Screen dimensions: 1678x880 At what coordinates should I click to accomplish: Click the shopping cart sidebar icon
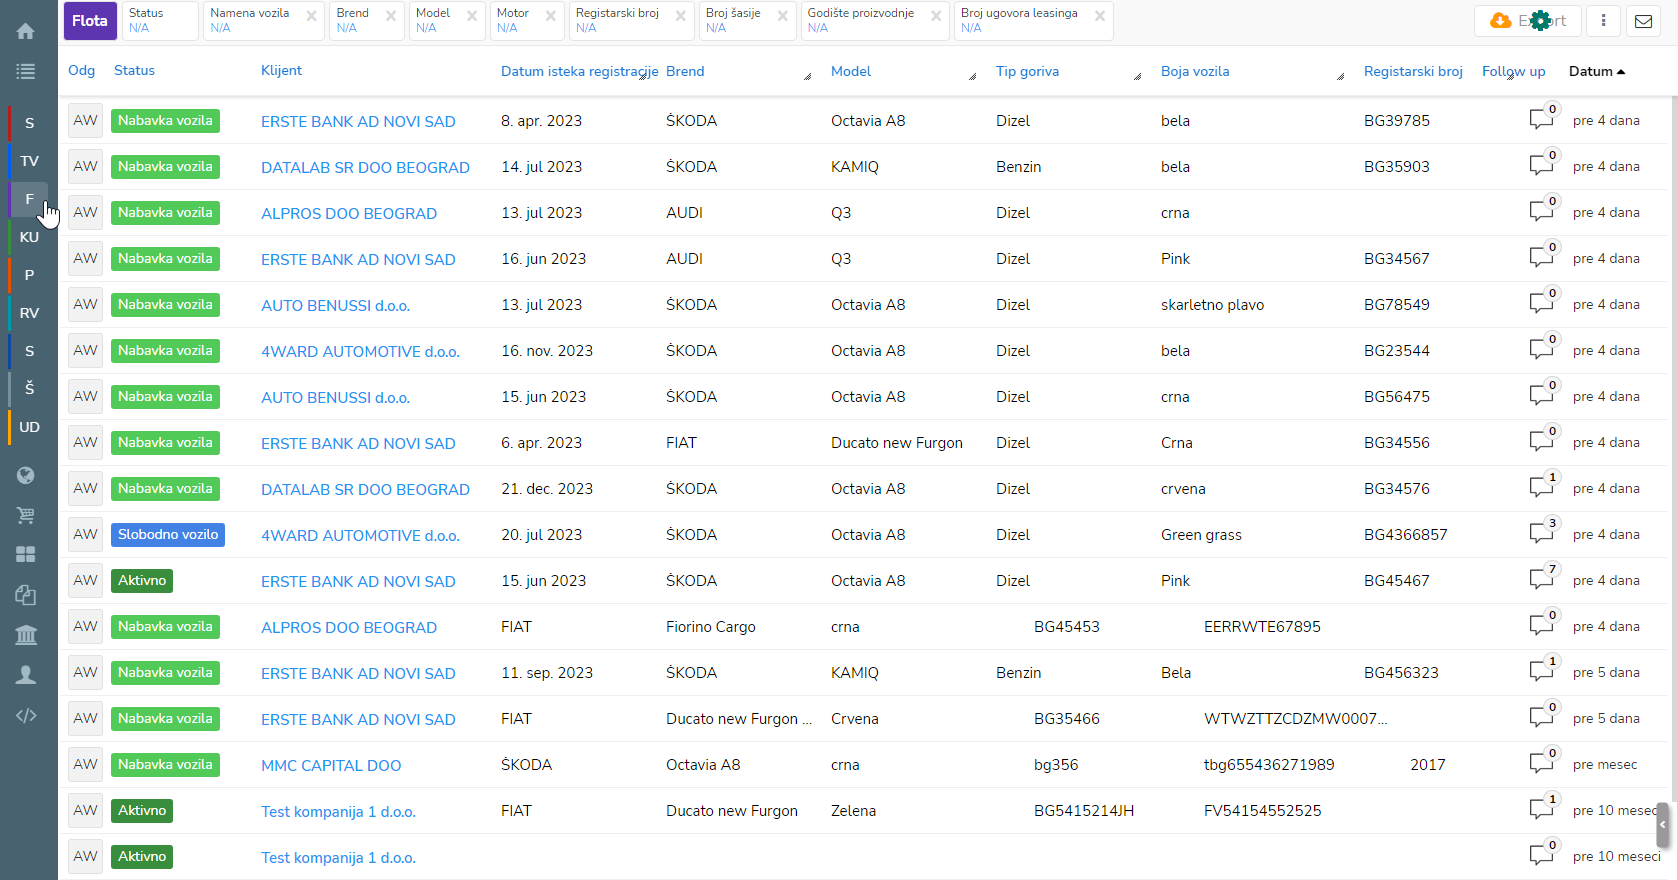26,515
